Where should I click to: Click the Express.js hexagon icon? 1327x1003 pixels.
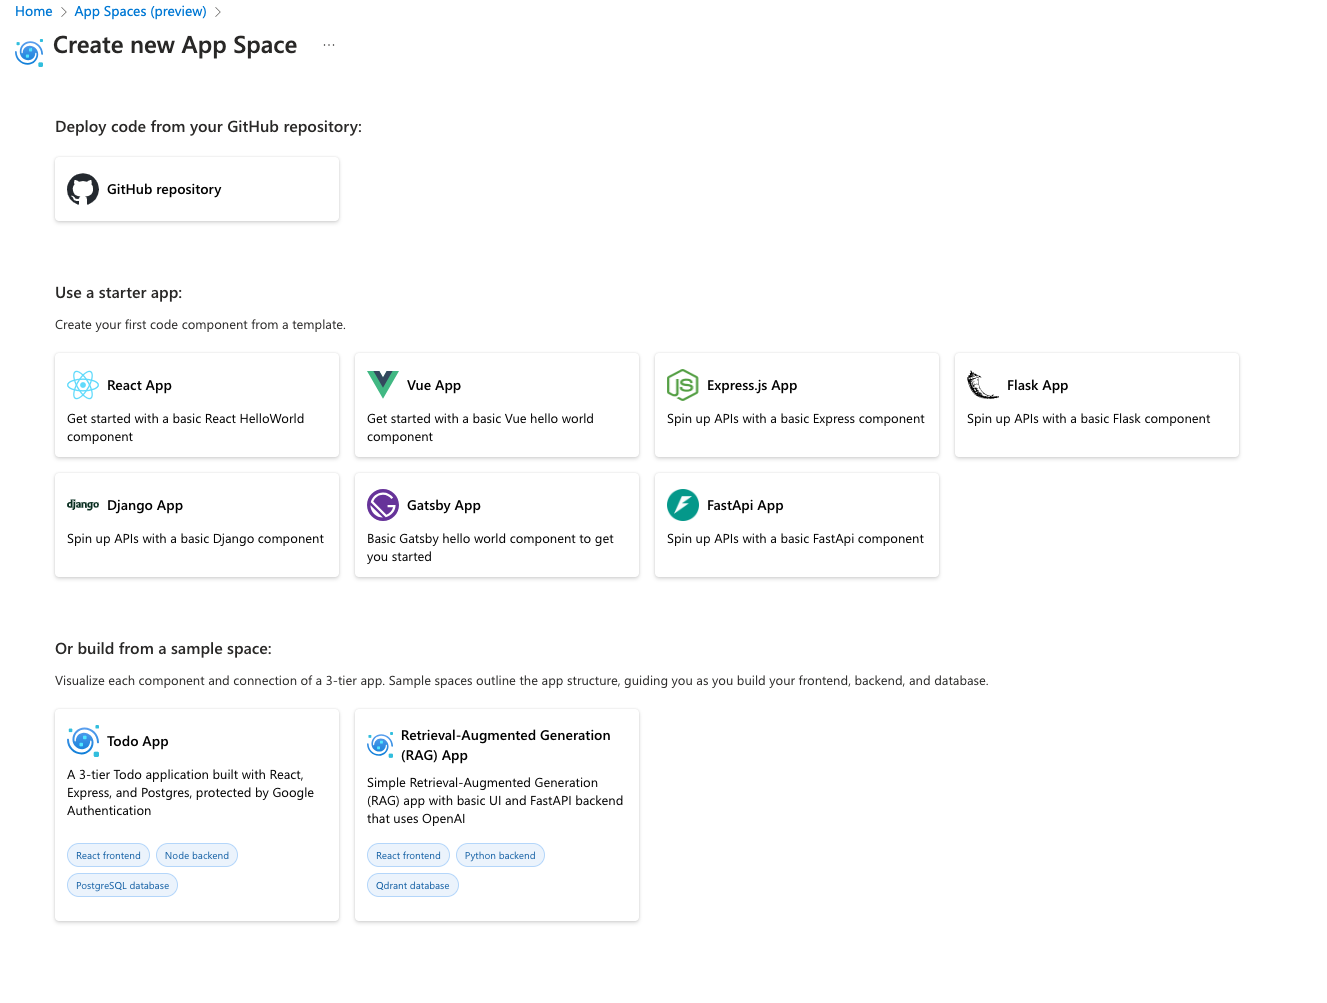click(x=683, y=384)
